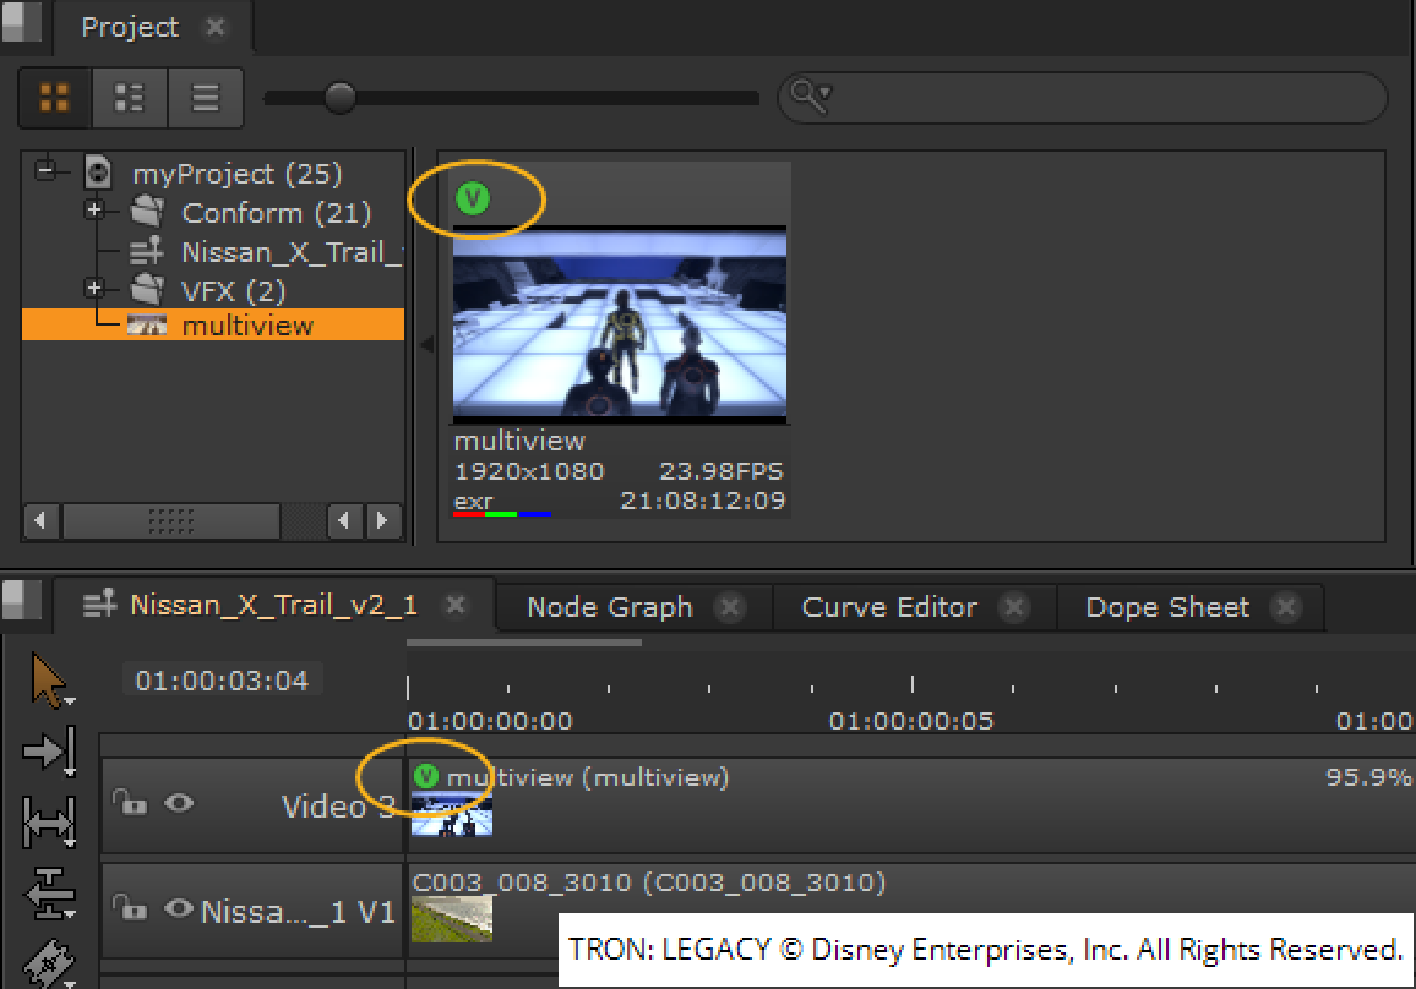Collapse the myProject (25) tree root
The width and height of the screenshot is (1416, 989).
coord(45,170)
